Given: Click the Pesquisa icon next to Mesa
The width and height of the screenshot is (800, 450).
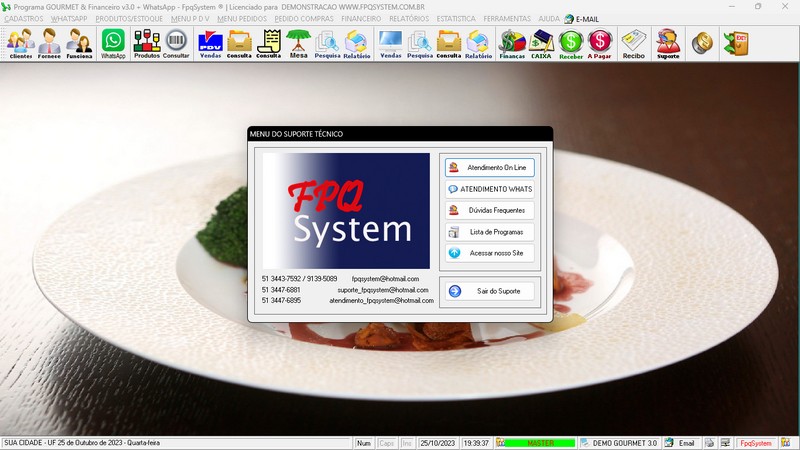Looking at the screenshot, I should click(327, 44).
